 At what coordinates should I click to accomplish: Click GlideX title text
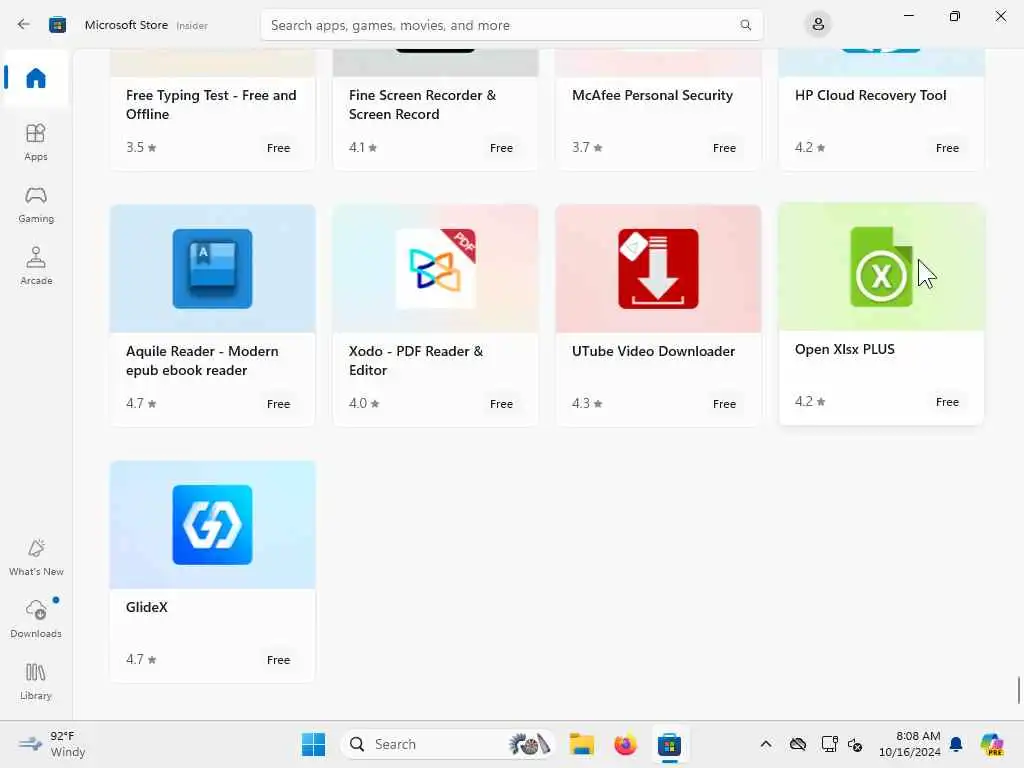[147, 607]
